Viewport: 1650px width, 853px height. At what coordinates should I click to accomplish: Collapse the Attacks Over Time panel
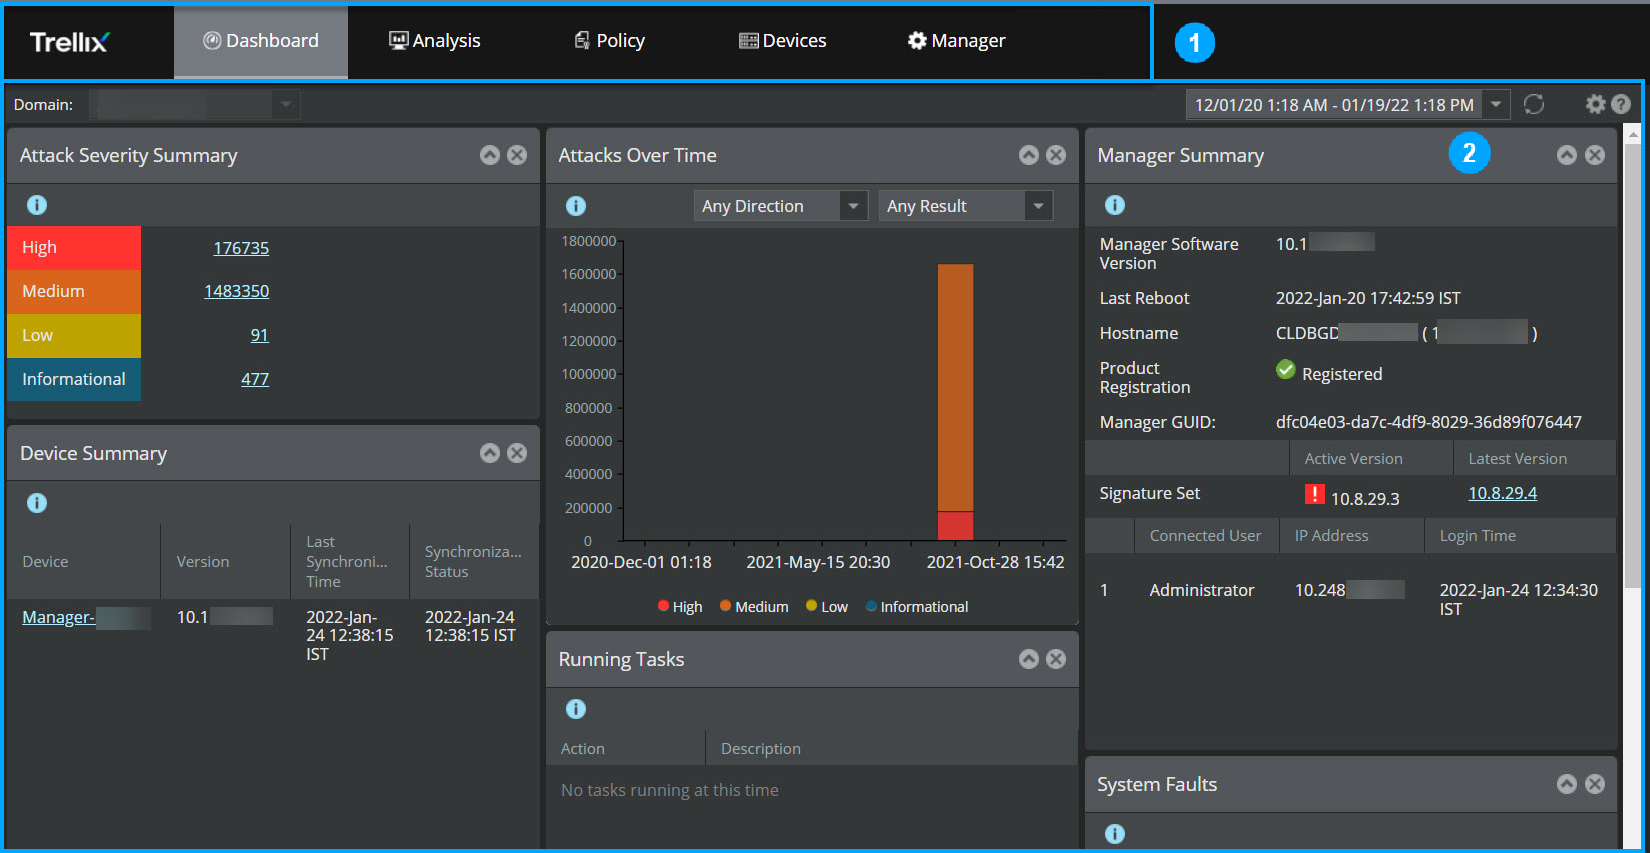tap(1029, 155)
